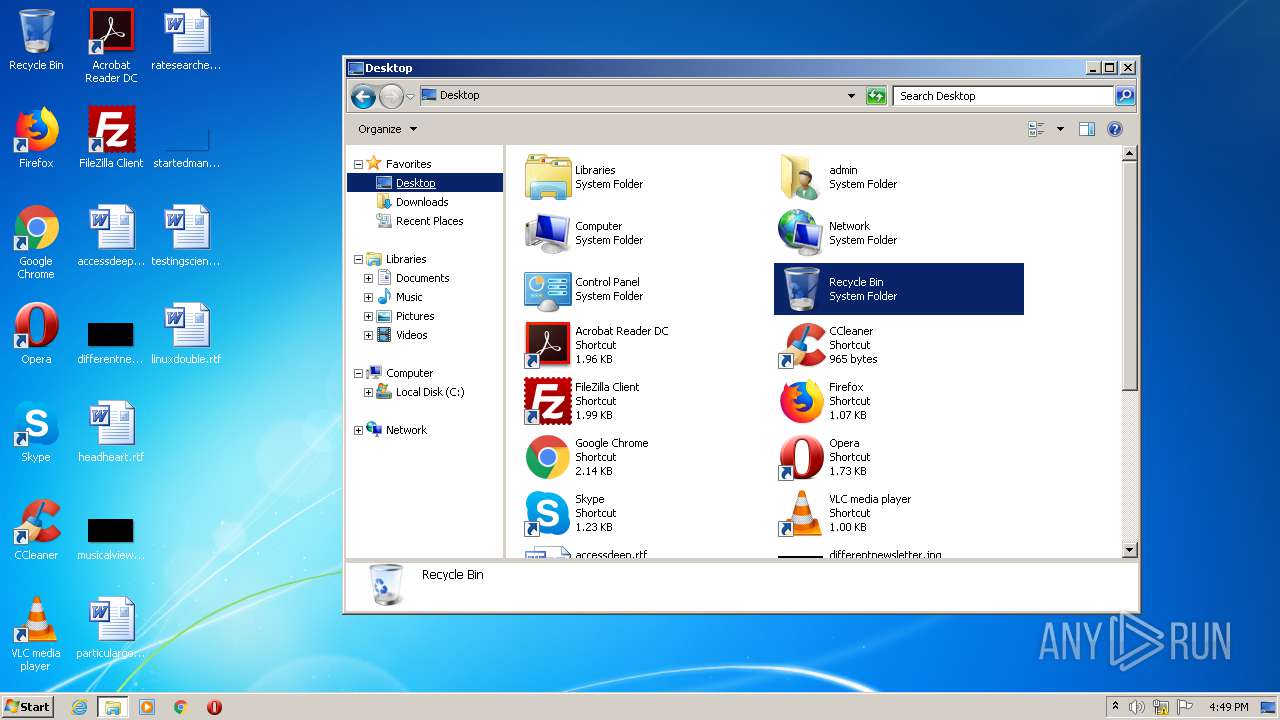Click the file list scroll down arrow

[1130, 550]
